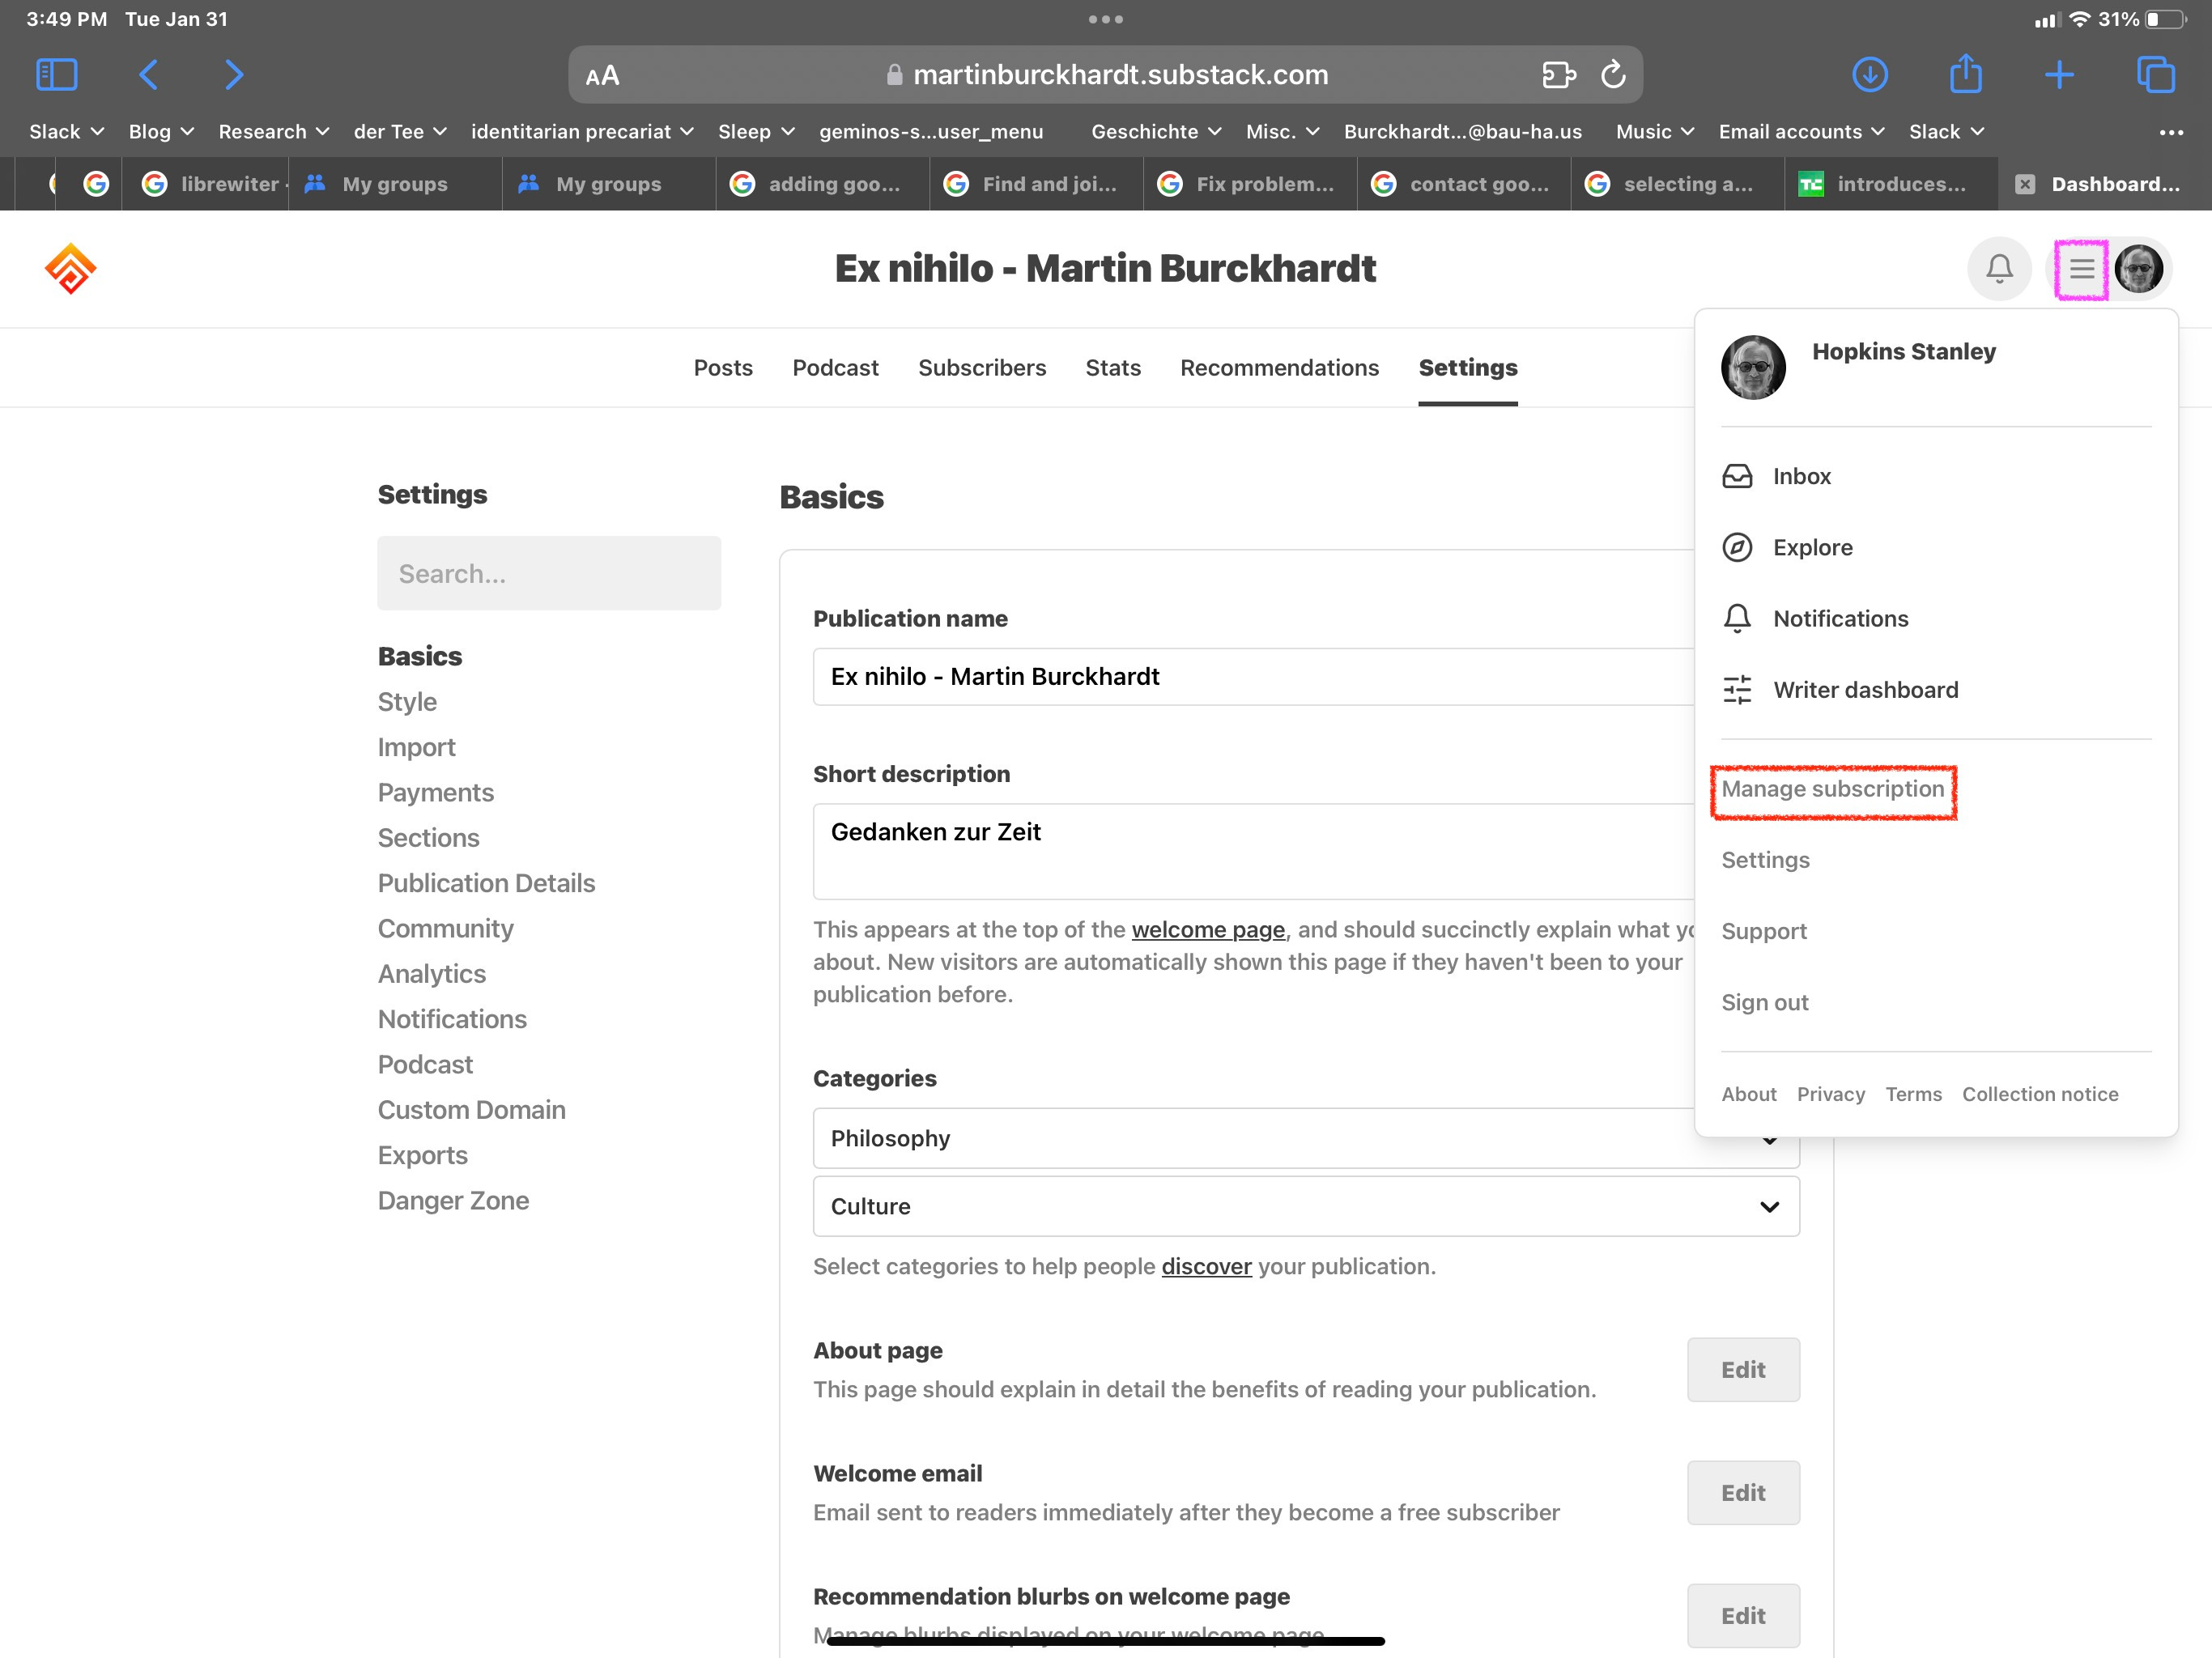Open the bookmarks bar overflow ellipsis

tap(2171, 132)
